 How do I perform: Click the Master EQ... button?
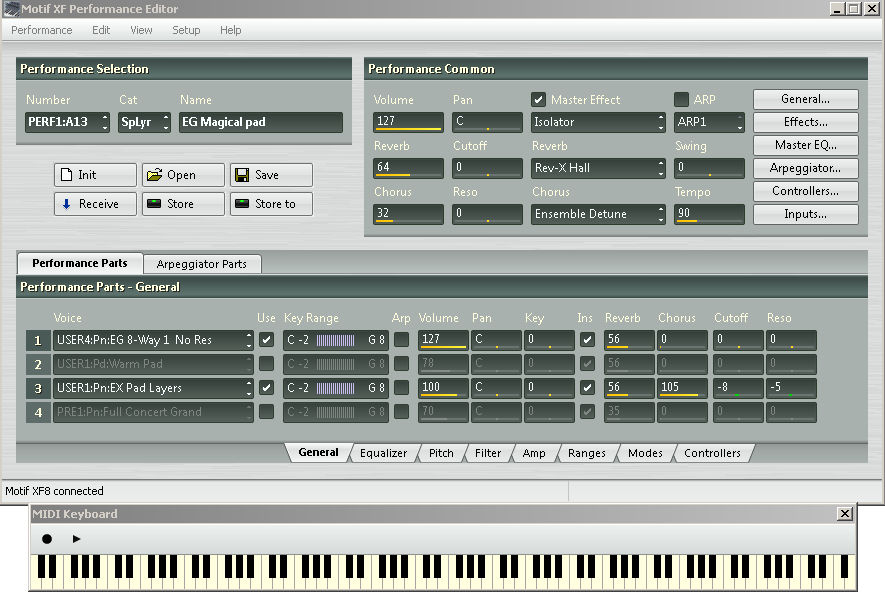coord(805,145)
